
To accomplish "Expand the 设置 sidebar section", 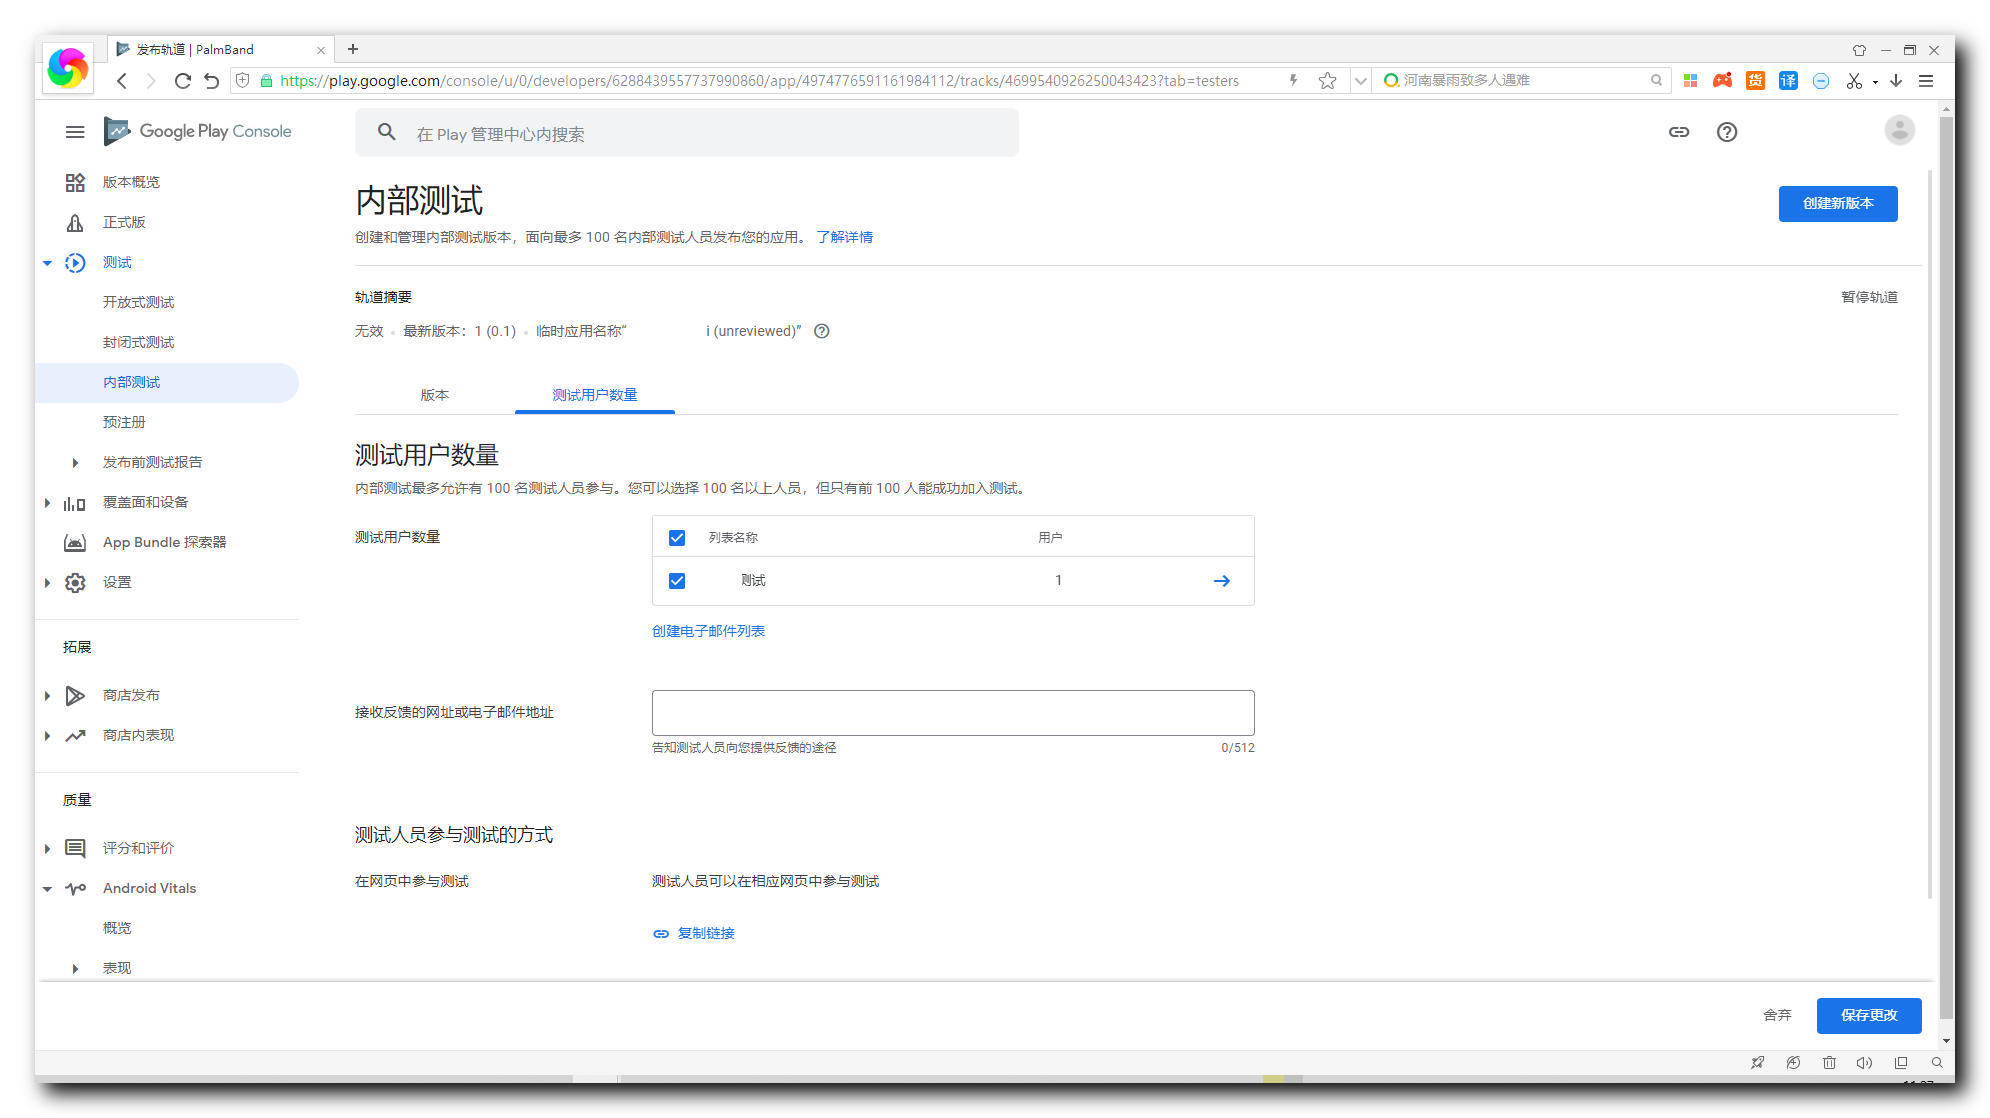I will pos(47,583).
